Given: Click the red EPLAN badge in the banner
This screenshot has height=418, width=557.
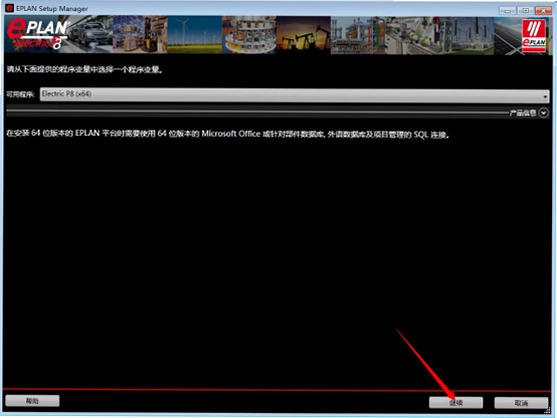Looking at the screenshot, I should pos(534,36).
